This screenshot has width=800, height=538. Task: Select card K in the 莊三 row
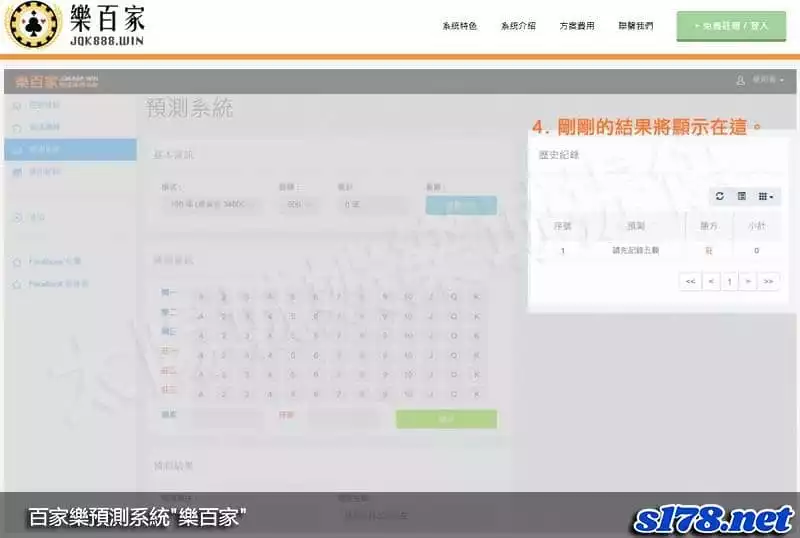coord(476,394)
